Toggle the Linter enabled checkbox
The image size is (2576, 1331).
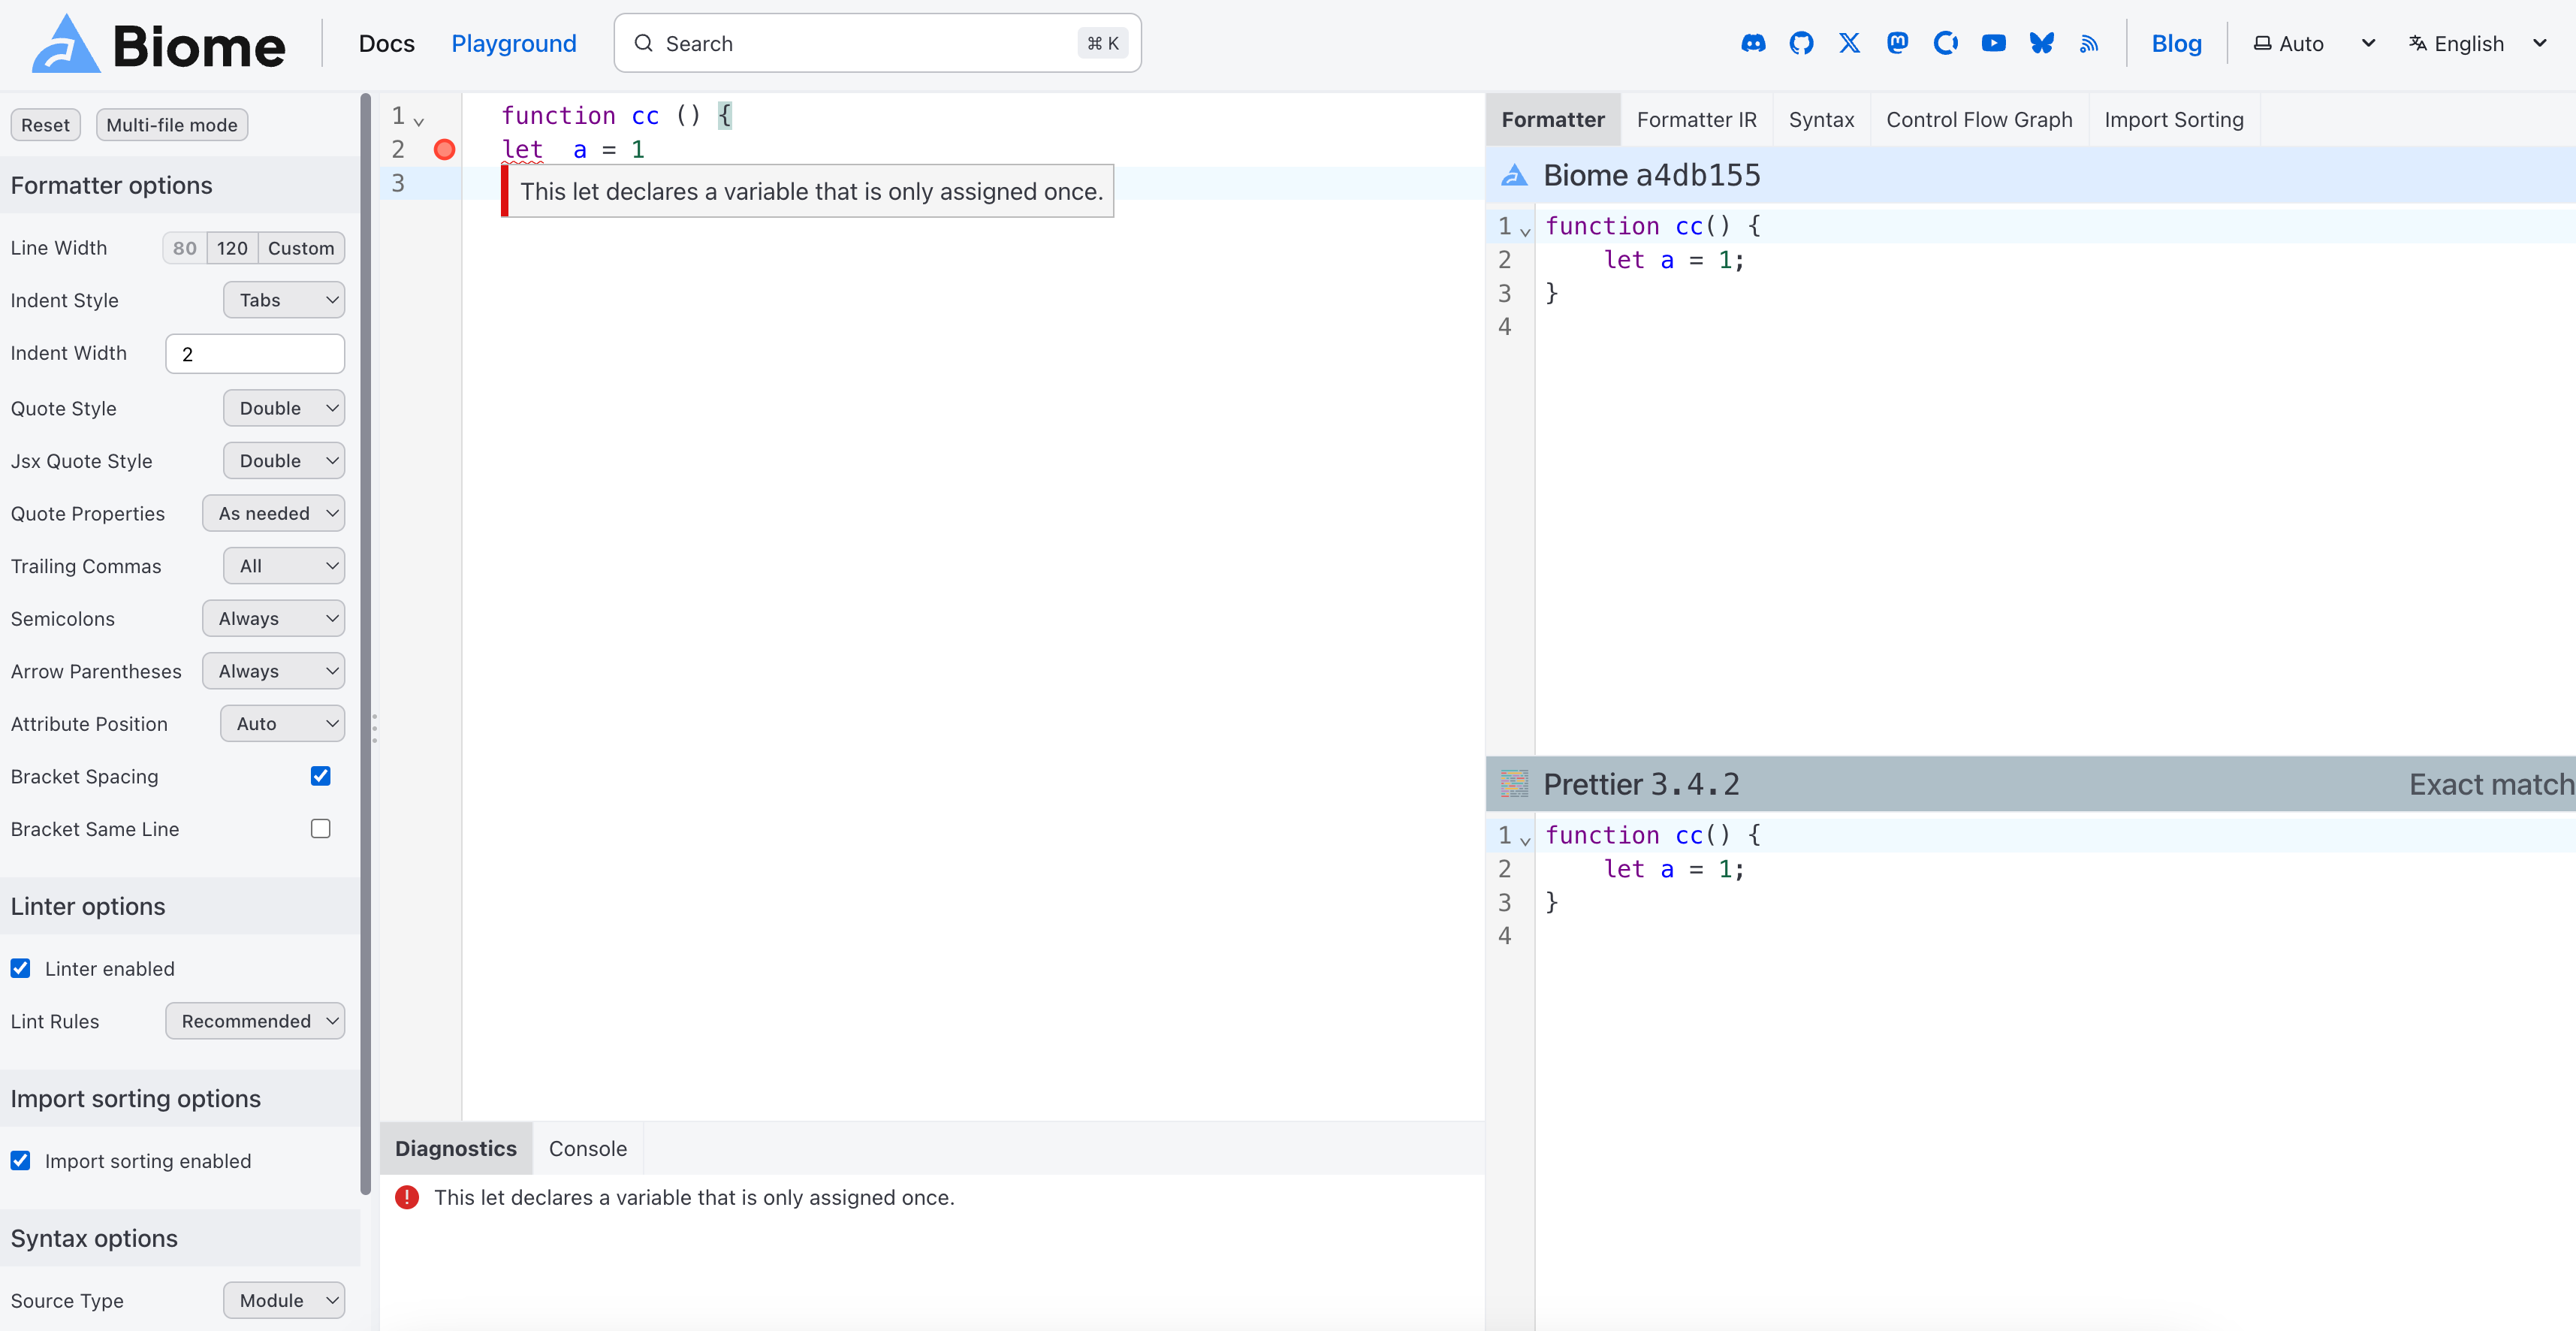[20, 968]
